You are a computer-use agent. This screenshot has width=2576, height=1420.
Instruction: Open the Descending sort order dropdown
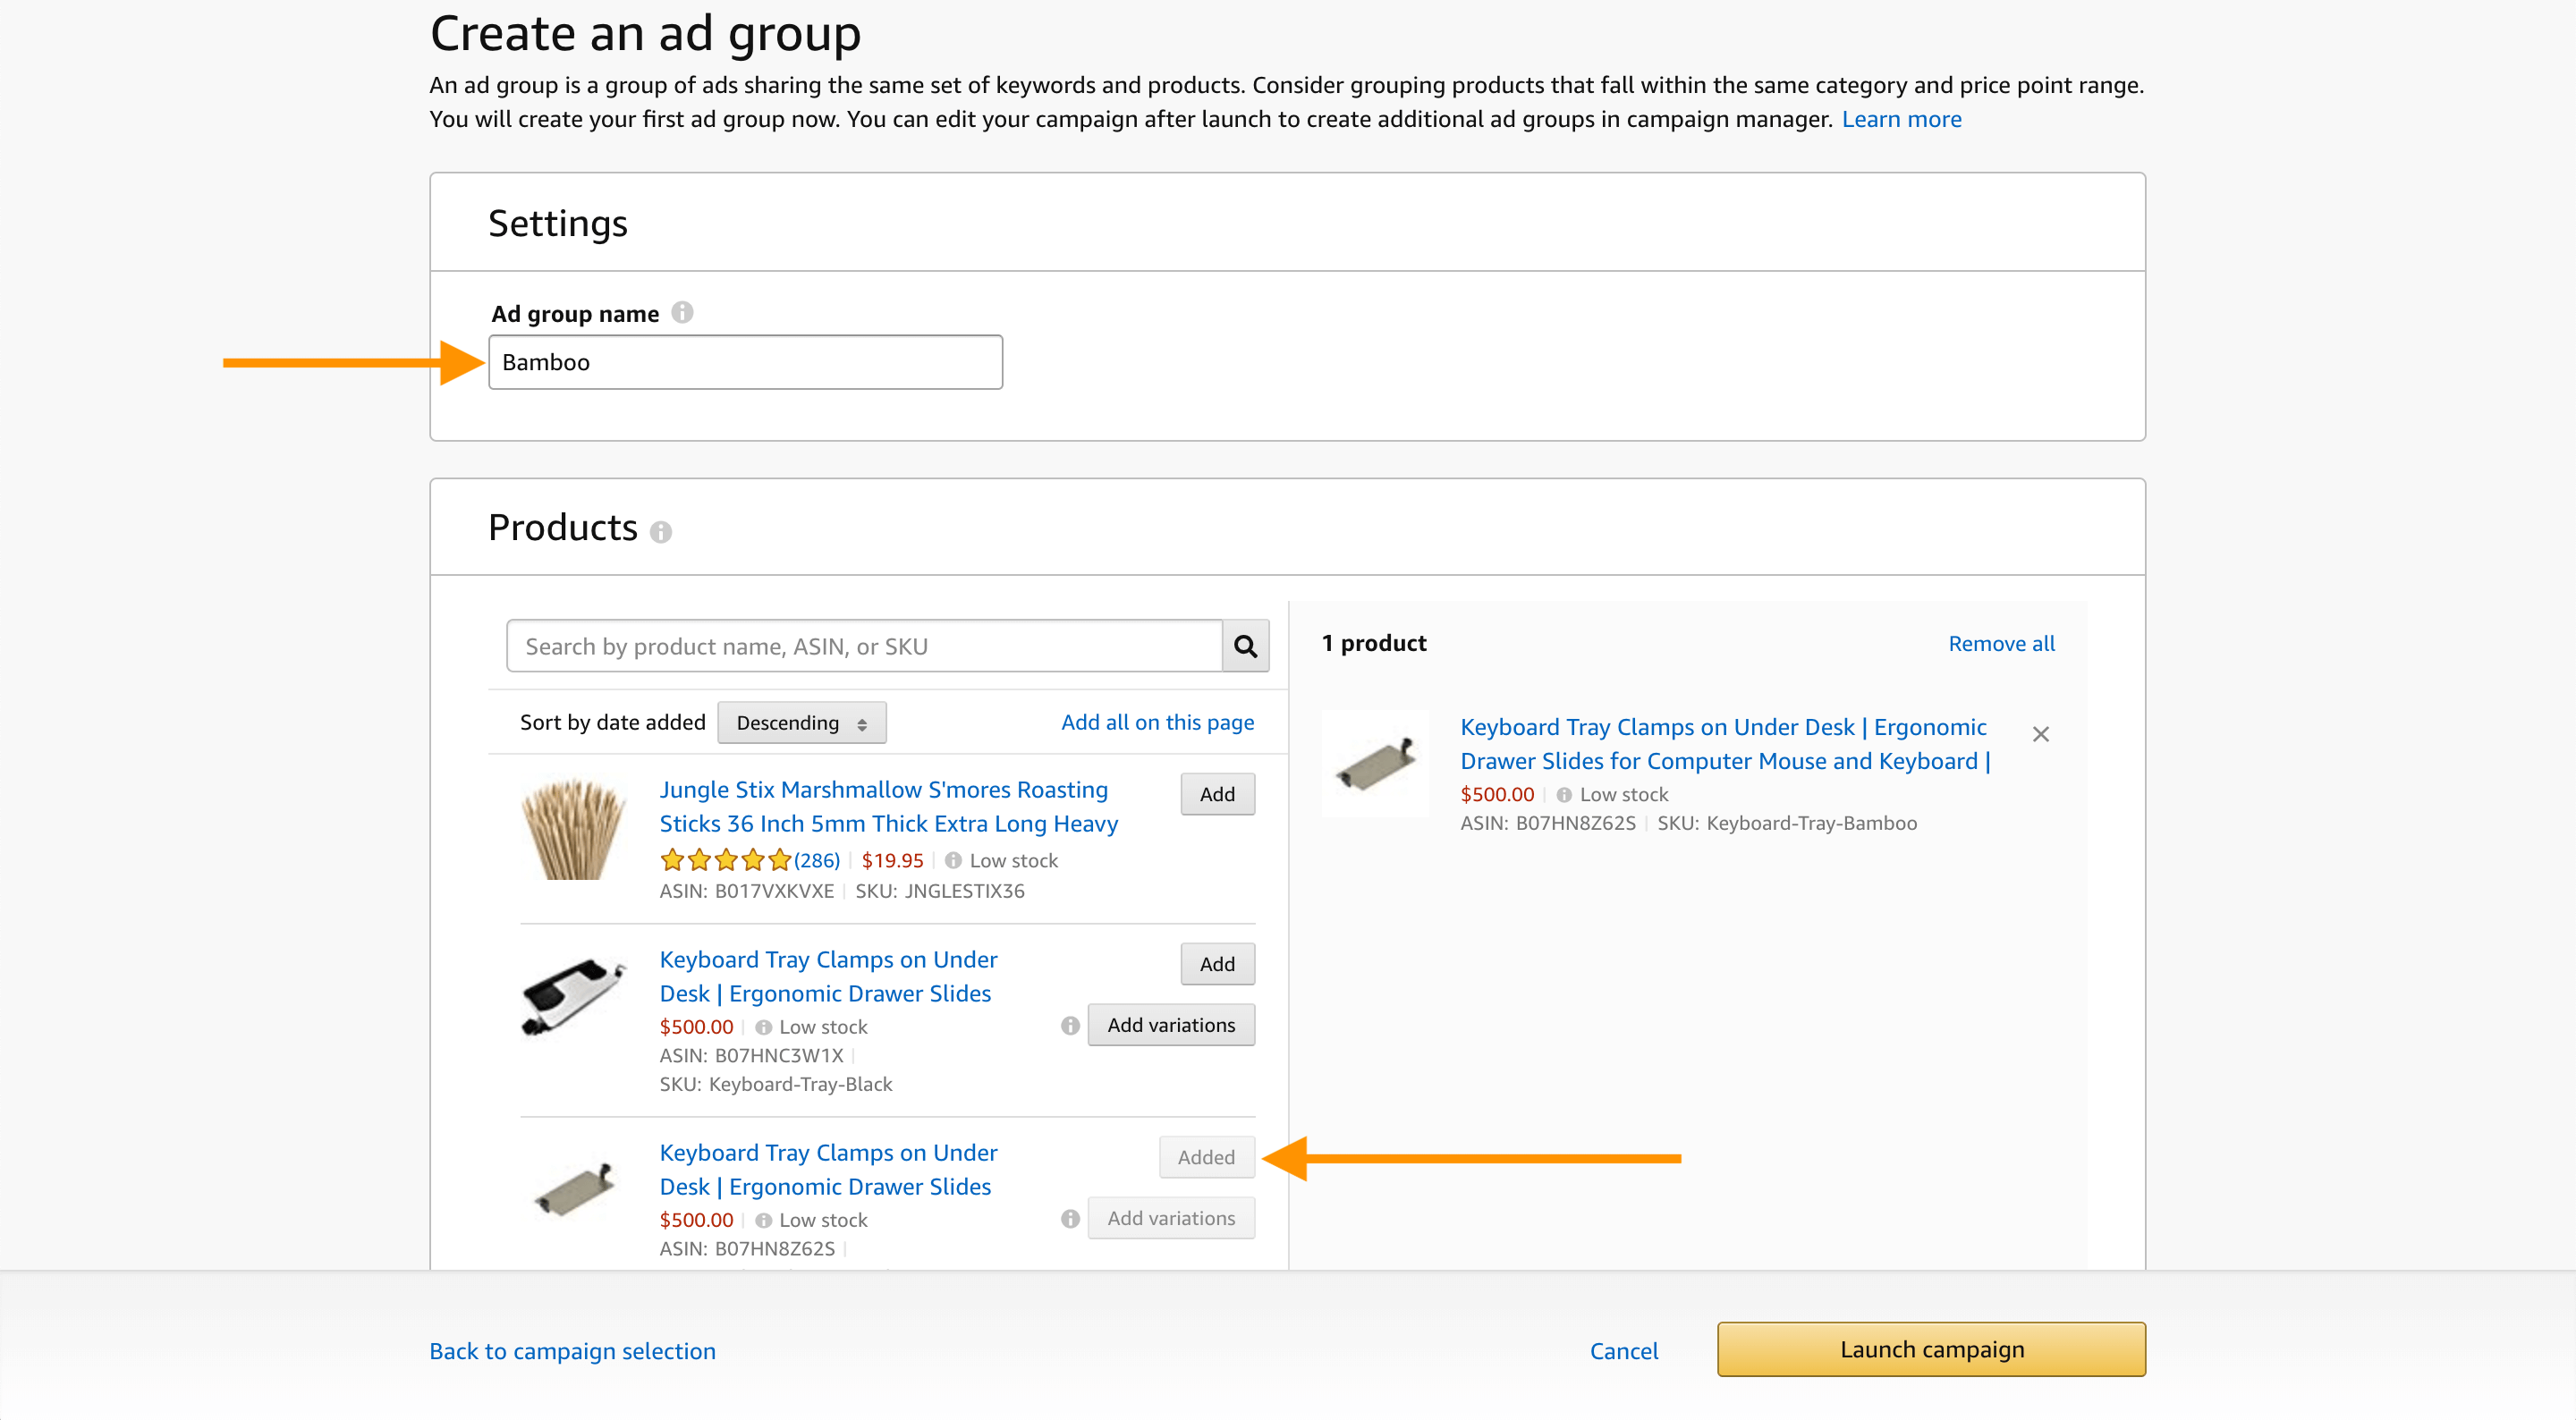pos(801,723)
